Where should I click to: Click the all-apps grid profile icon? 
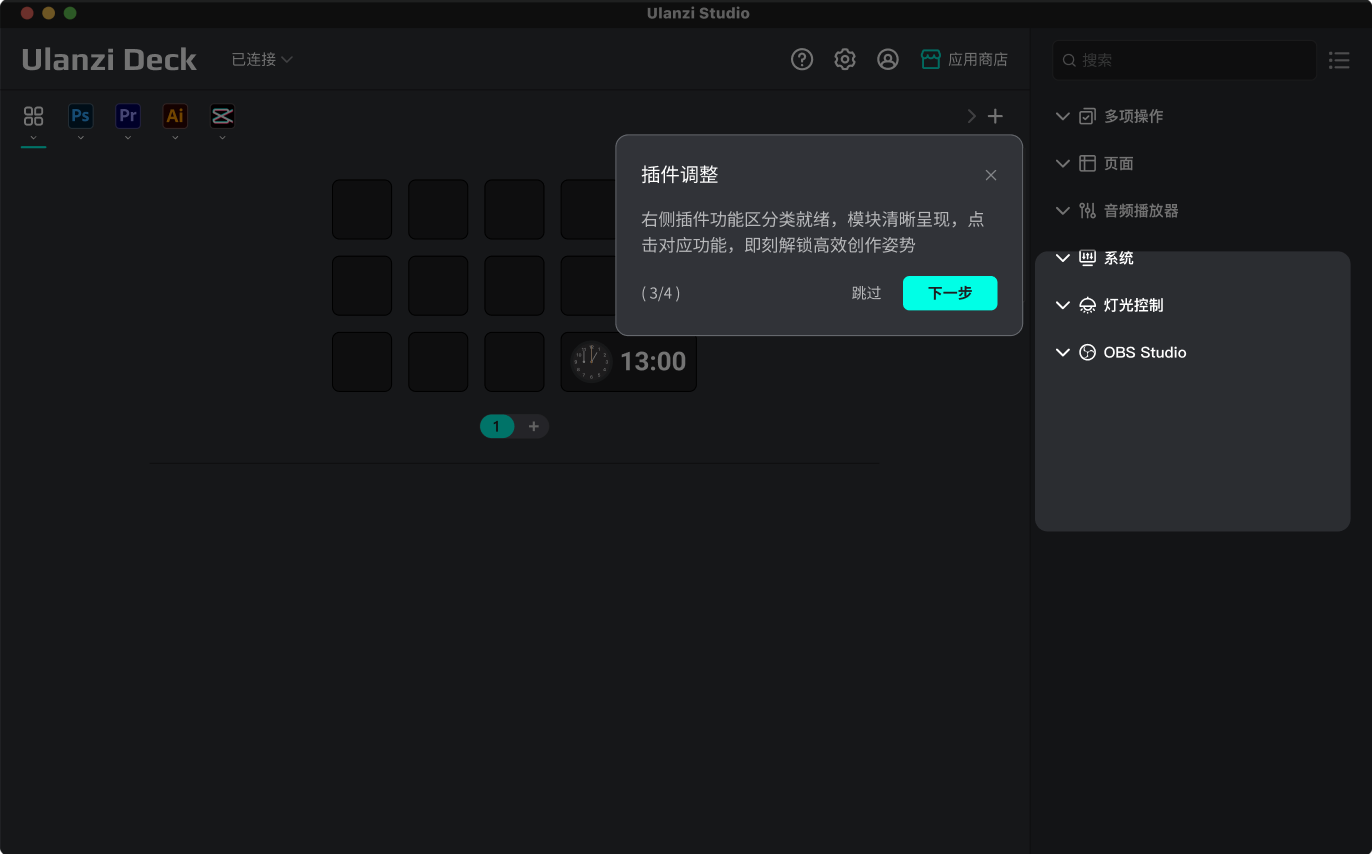pos(33,116)
